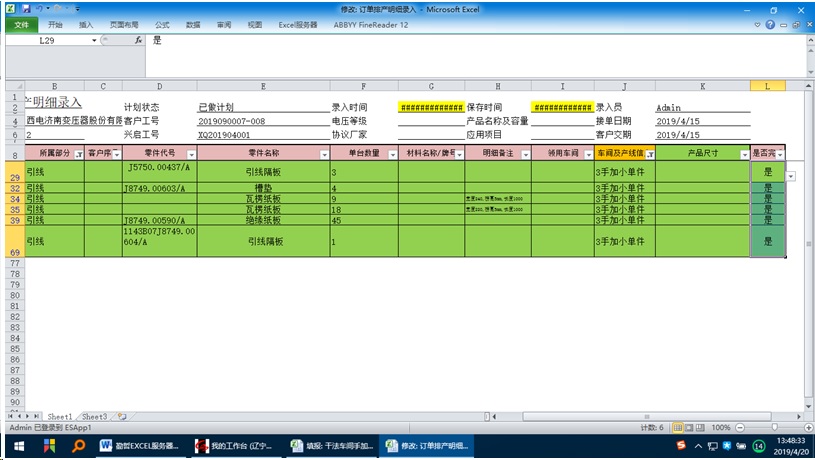The width and height of the screenshot is (815, 460).
Task: Click the insert function fx icon
Action: pyautogui.click(x=138, y=41)
